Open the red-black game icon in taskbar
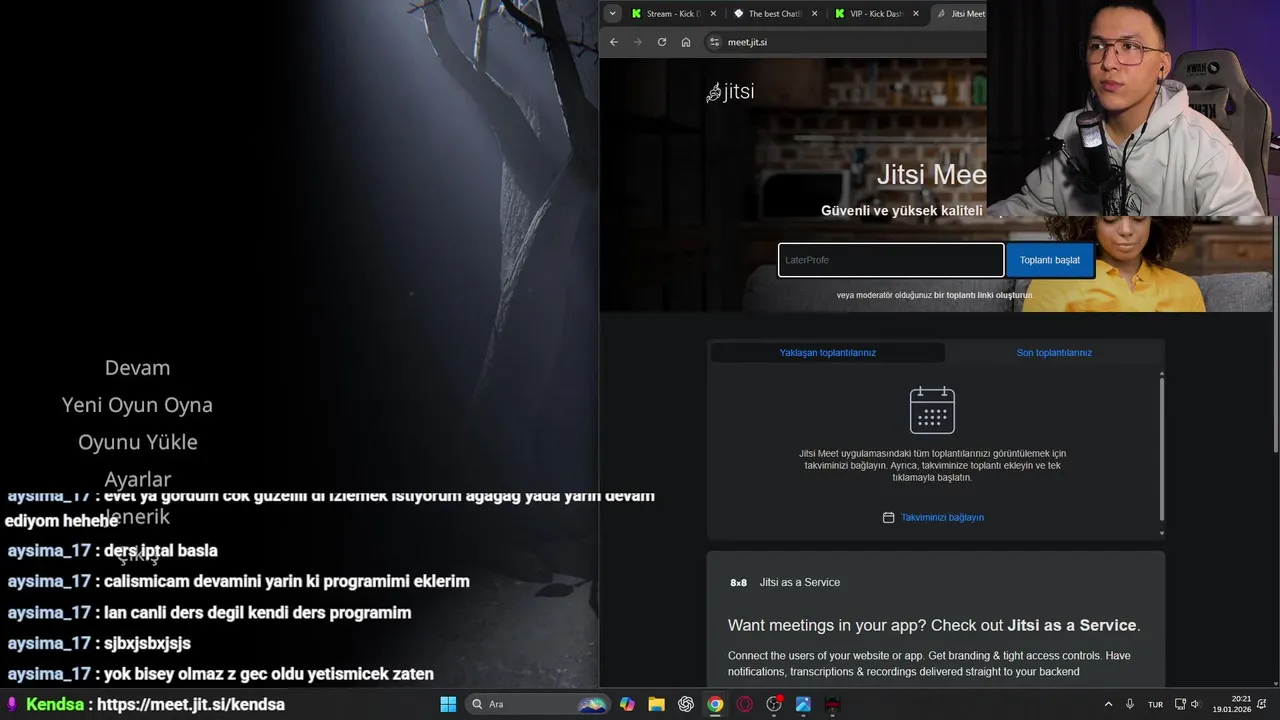 [x=832, y=704]
